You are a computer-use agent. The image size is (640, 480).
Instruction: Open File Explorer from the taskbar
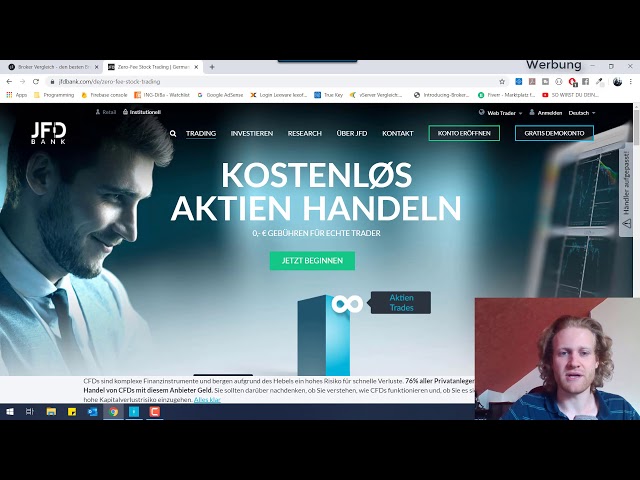point(51,411)
